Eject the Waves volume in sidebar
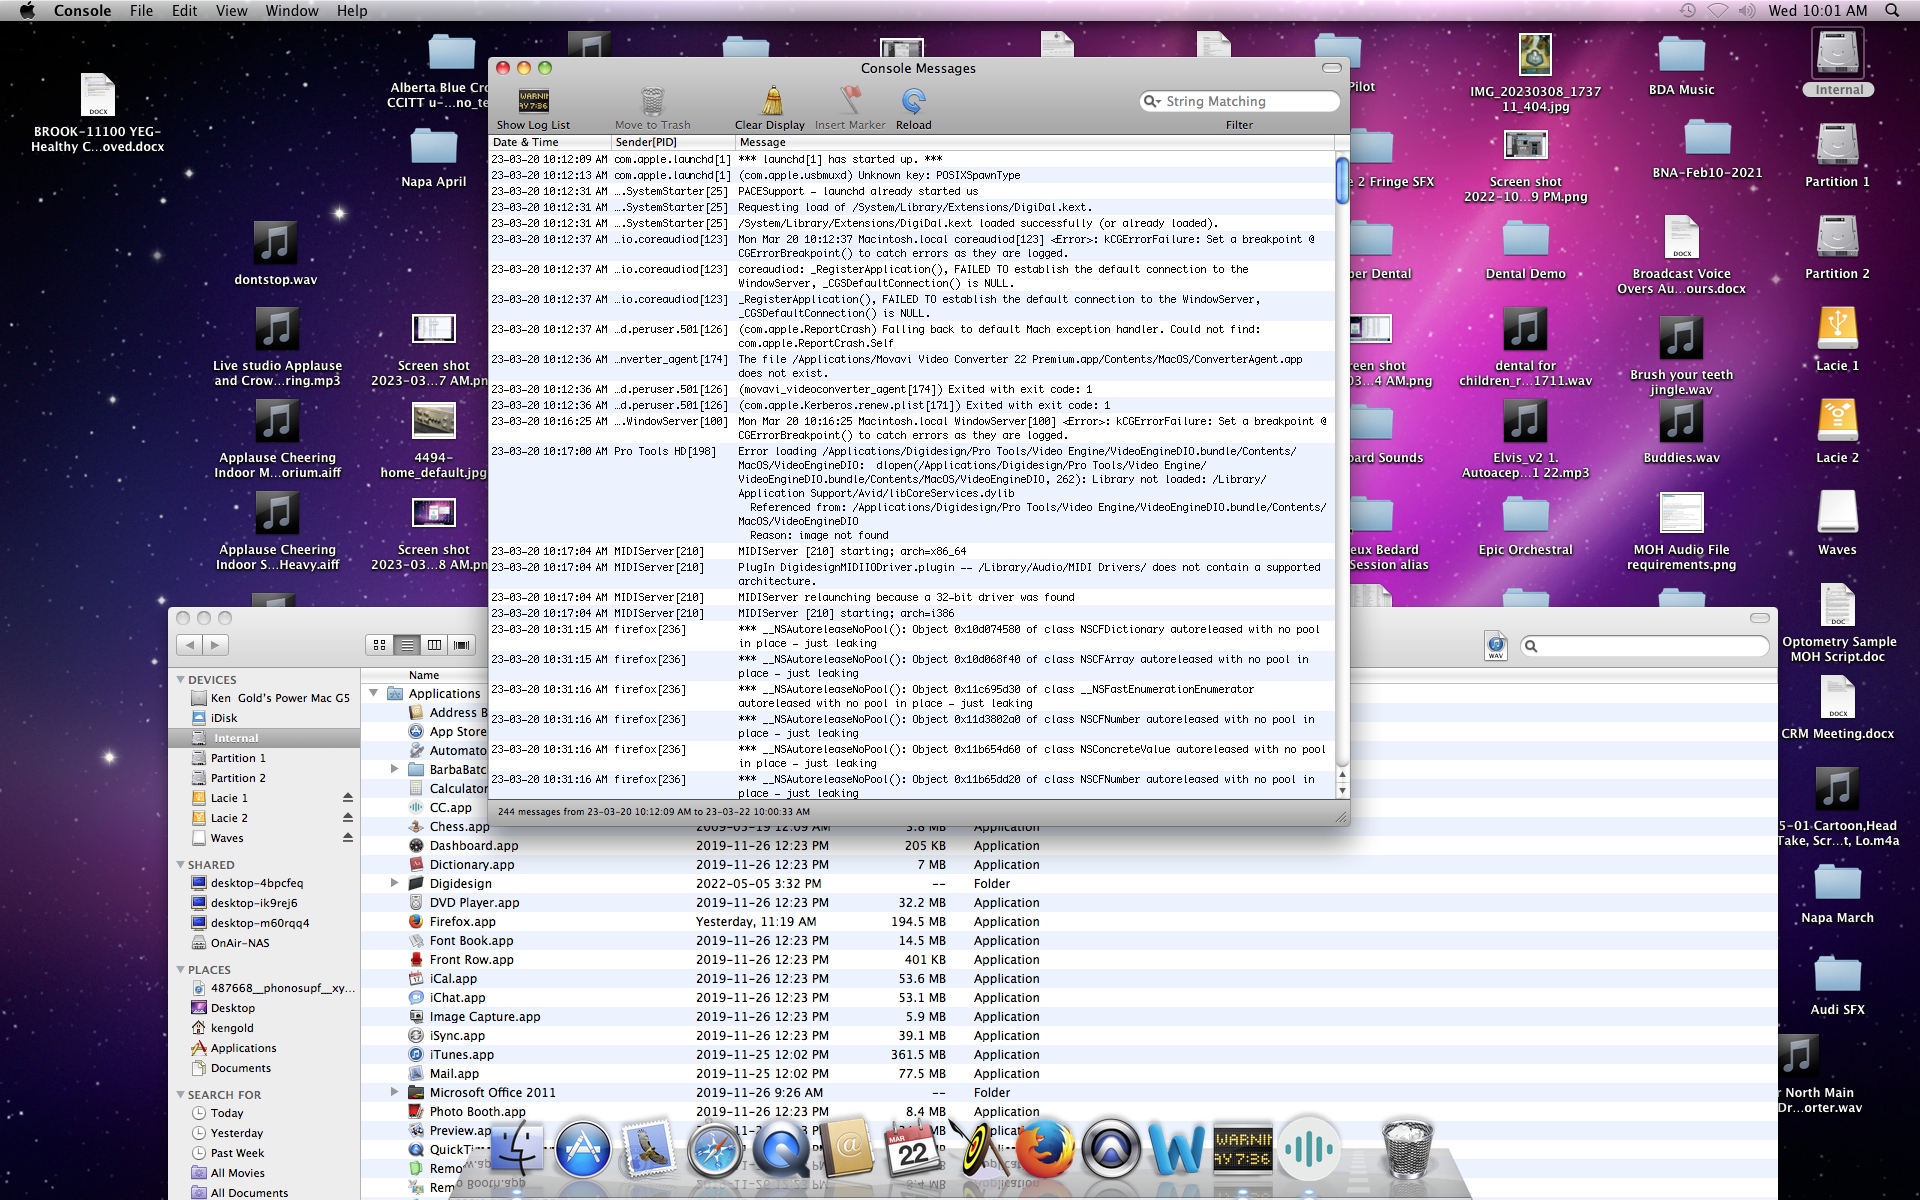The image size is (1920, 1200). [x=348, y=838]
